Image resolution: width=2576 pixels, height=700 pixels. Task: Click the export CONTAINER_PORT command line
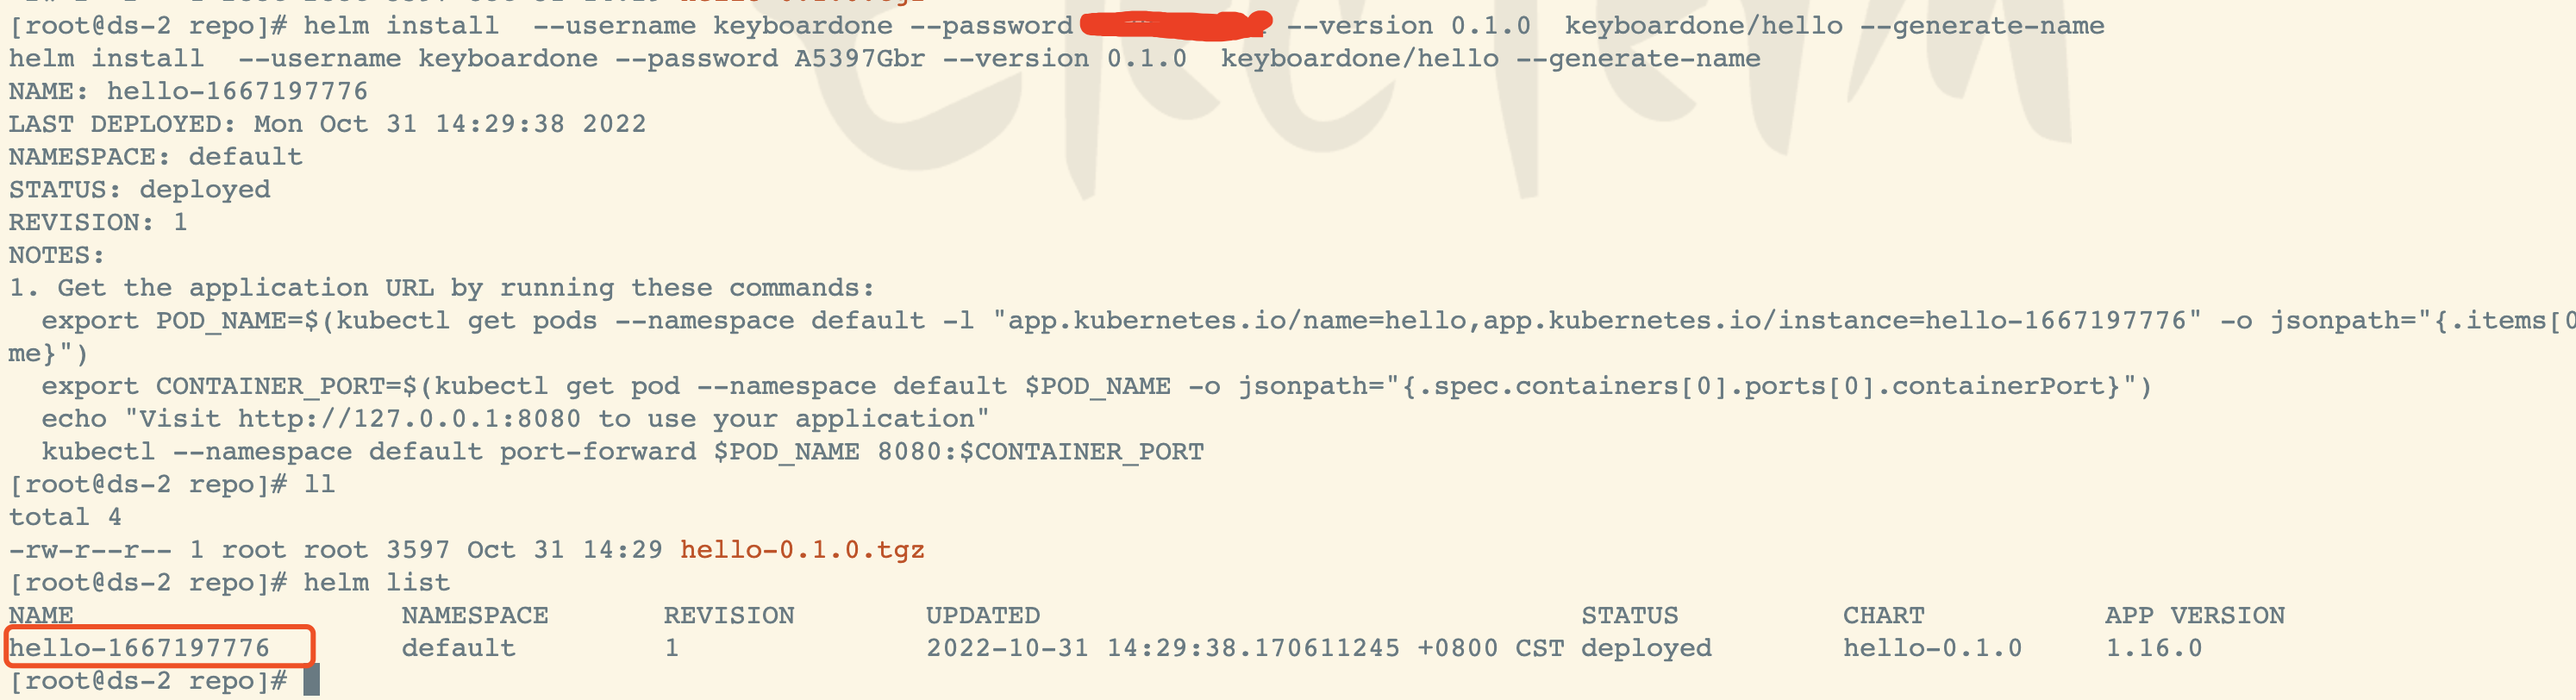click(1095, 386)
